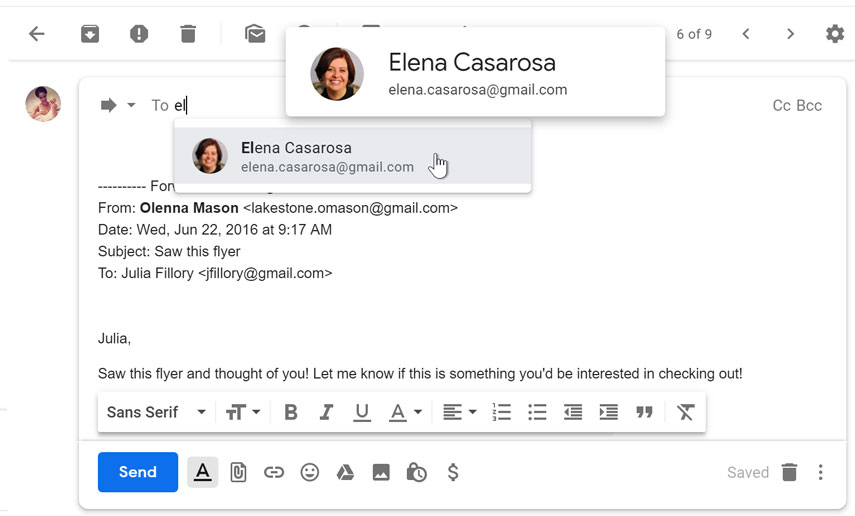Open the reply type dropdown arrow
This screenshot has height=516, width=855.
(x=131, y=106)
